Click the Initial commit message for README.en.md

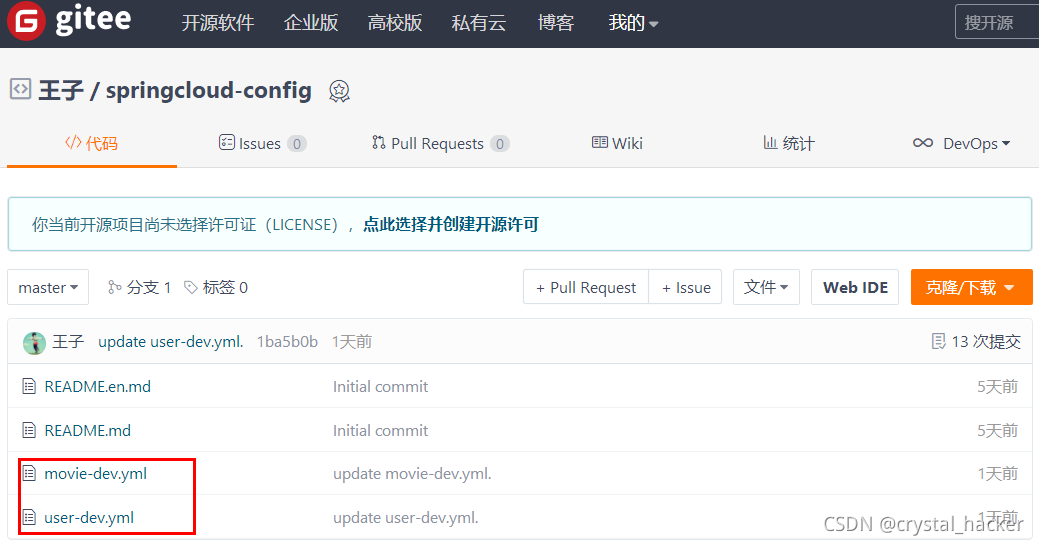[380, 386]
